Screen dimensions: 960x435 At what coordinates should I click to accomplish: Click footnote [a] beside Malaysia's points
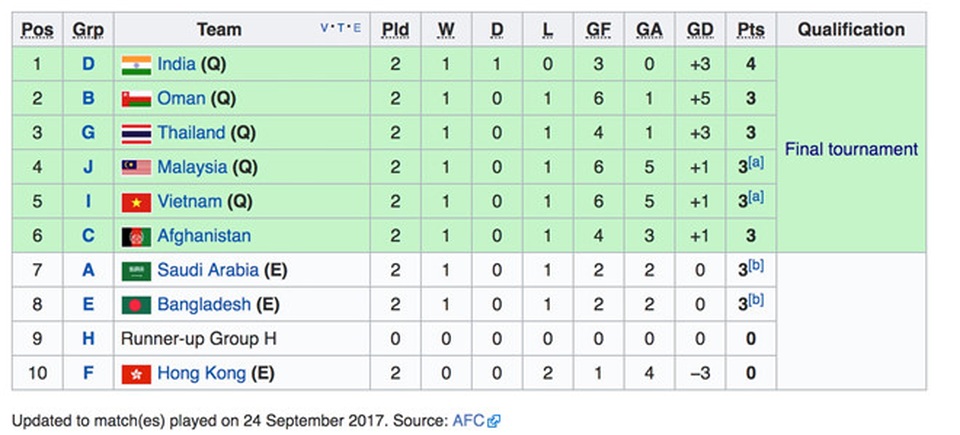[x=757, y=163]
